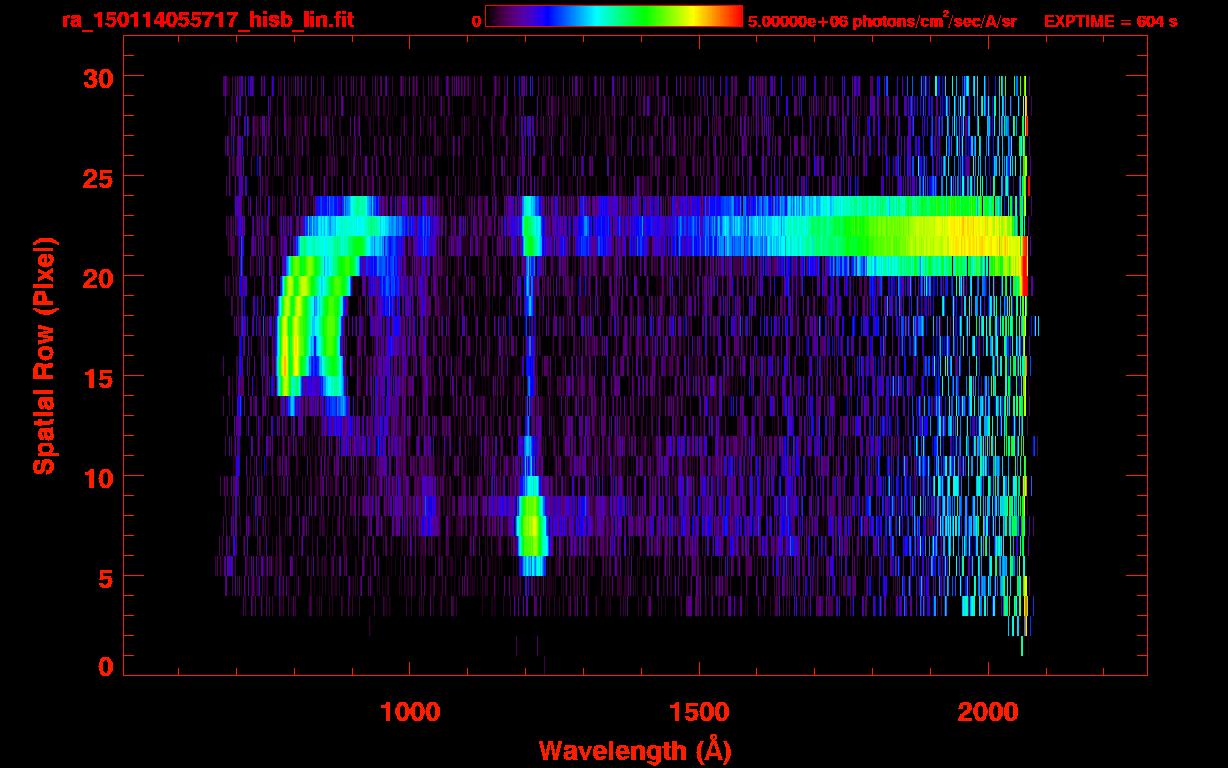Click the 1000 wavelength tick label
This screenshot has width=1228, height=768.
409,711
